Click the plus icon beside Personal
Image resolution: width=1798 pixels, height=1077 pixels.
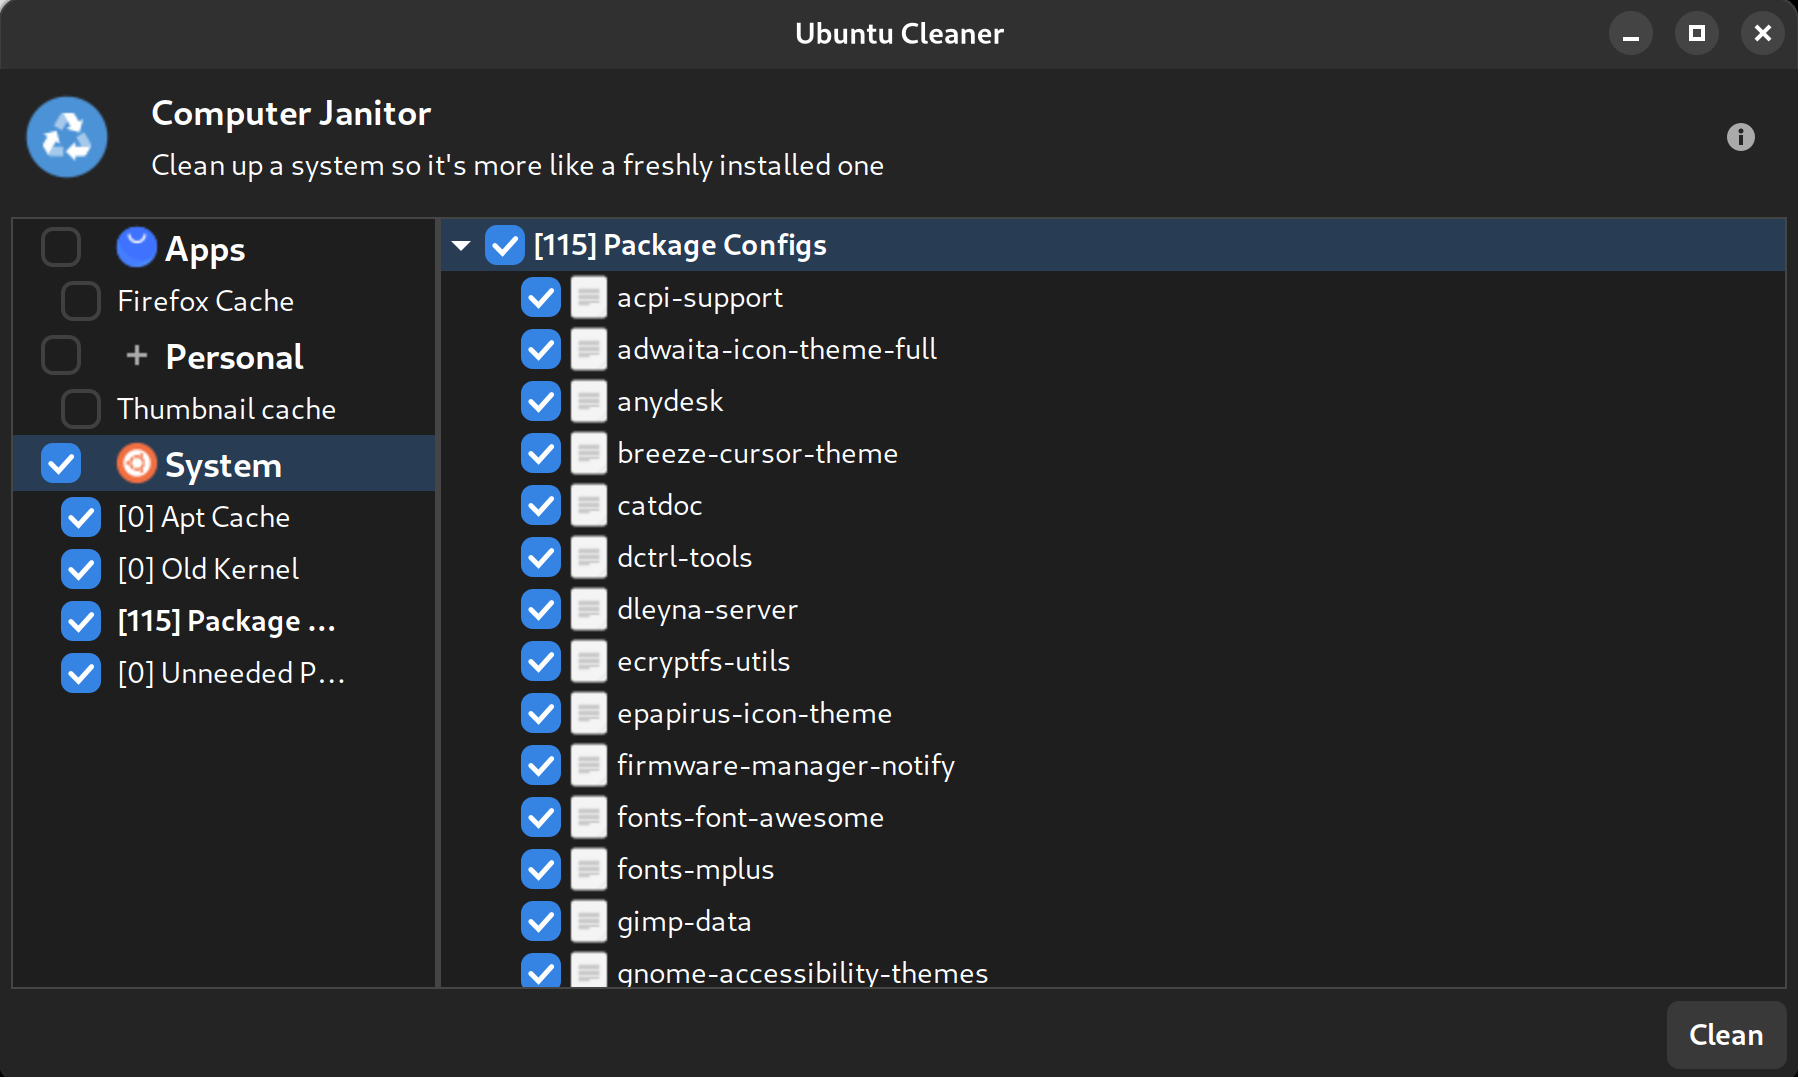(136, 355)
